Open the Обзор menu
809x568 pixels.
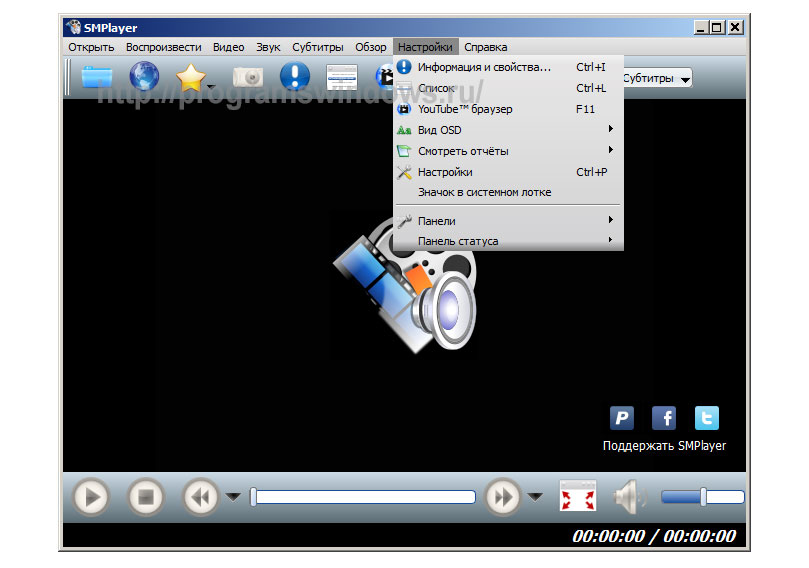[x=370, y=47]
